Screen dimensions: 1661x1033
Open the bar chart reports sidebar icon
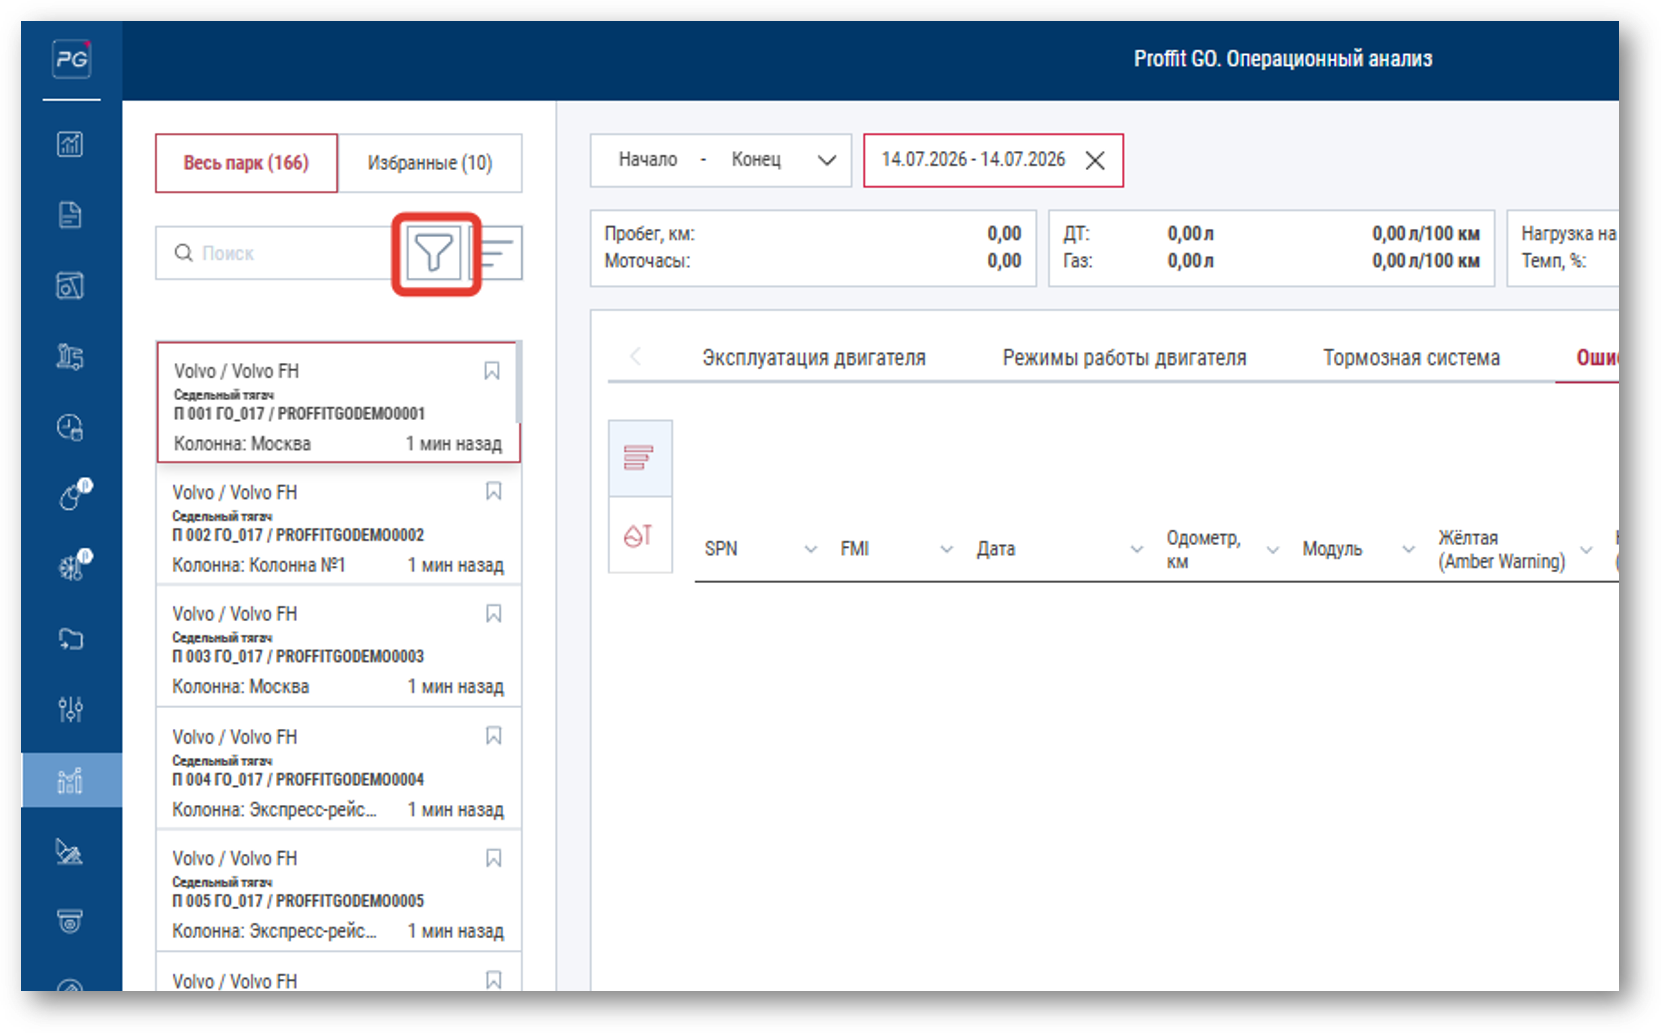pyautogui.click(x=70, y=144)
